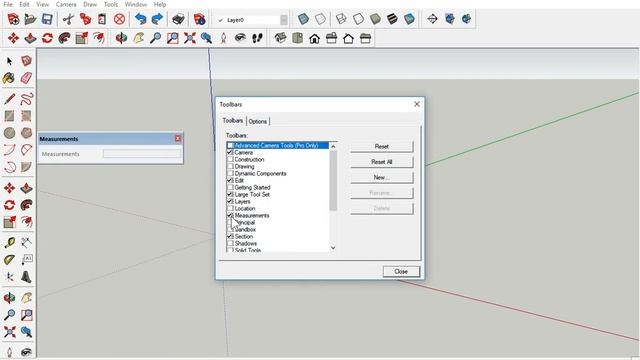This screenshot has width=640, height=360.
Task: Click the Save floppy disk icon
Action: coord(47,19)
